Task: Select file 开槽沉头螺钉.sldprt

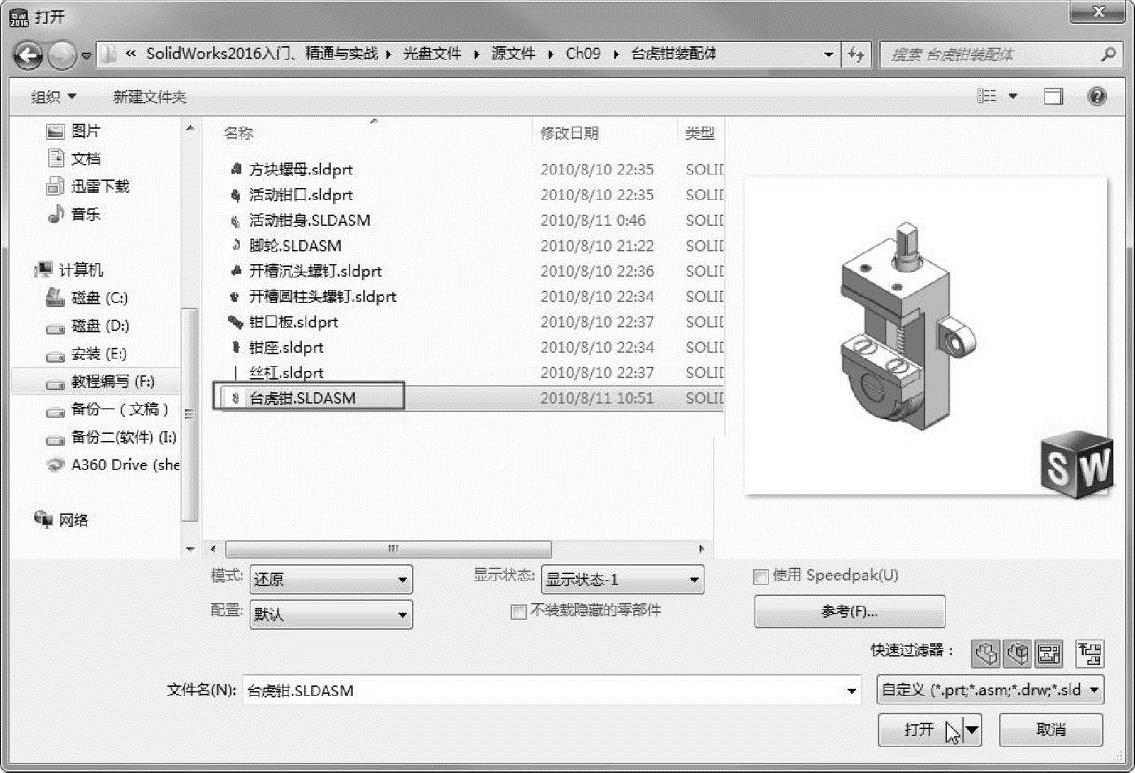Action: (305, 271)
